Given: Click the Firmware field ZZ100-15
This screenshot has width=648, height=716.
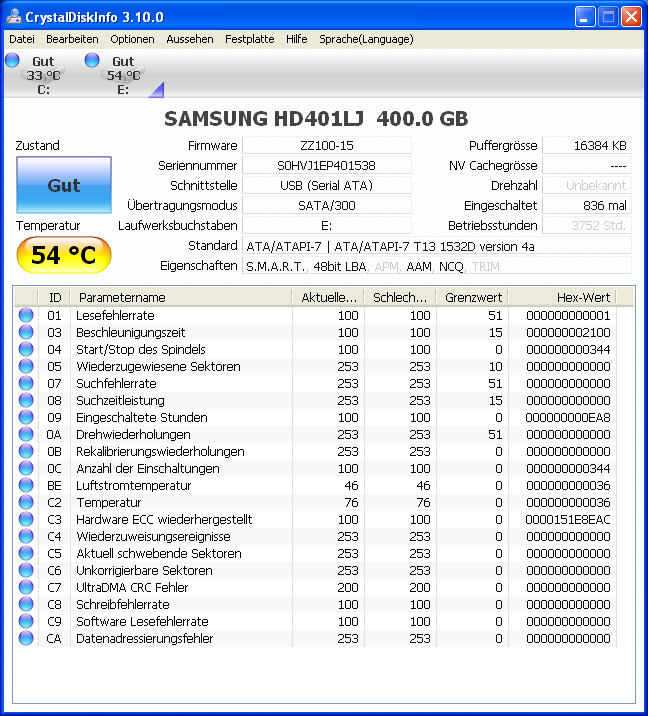Looking at the screenshot, I should [327, 146].
